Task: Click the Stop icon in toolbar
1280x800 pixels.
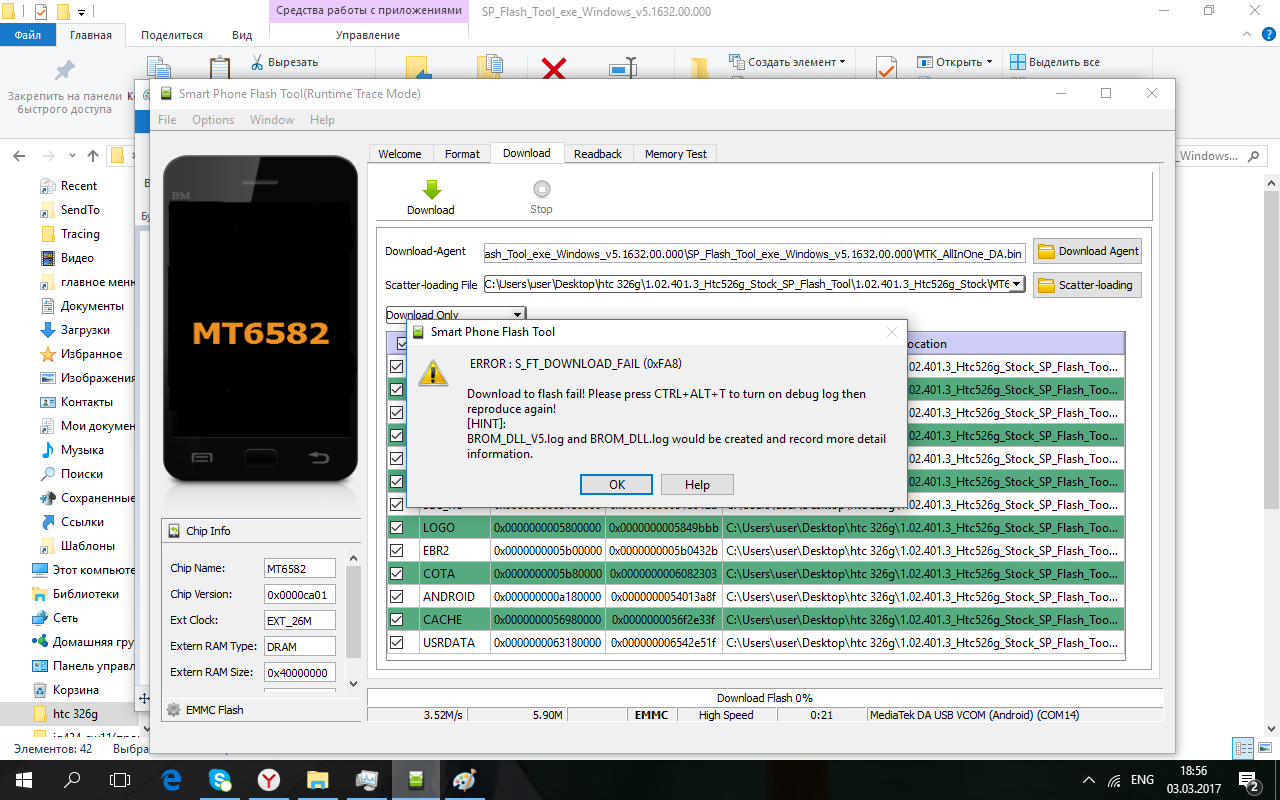Action: tap(541, 189)
